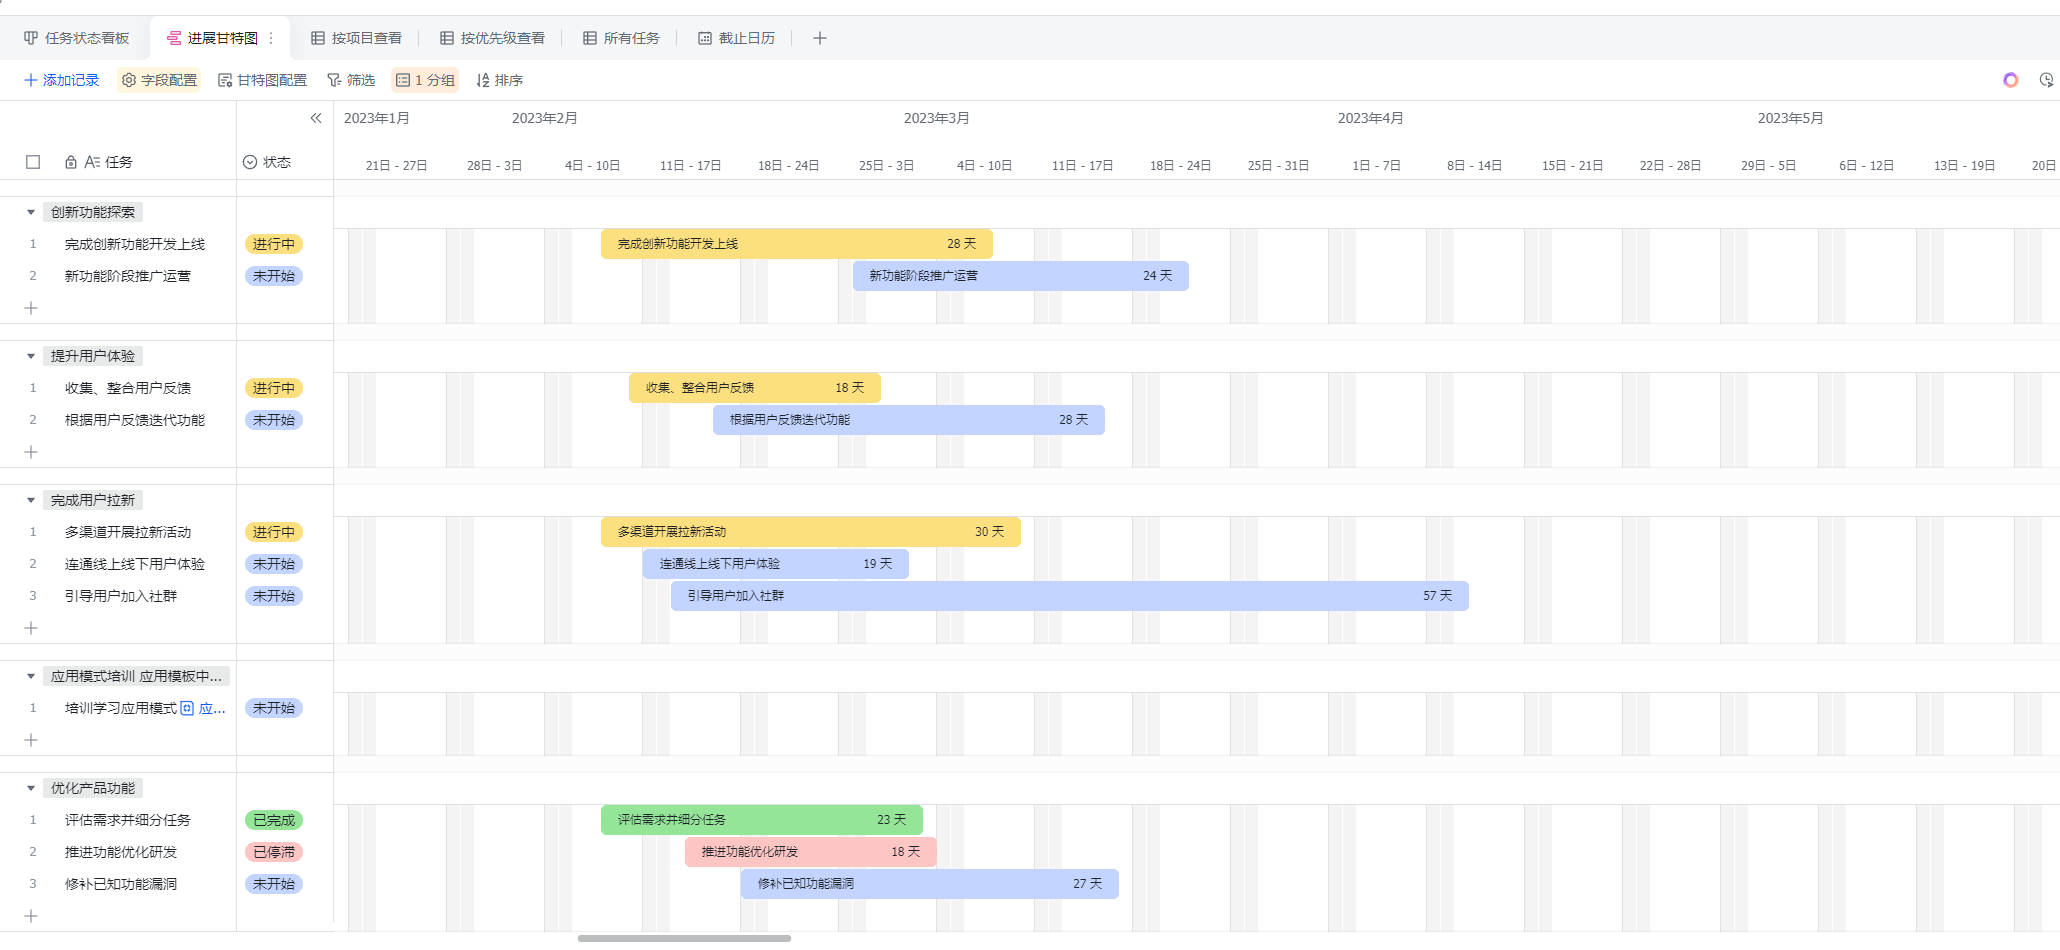Open the 筛选 filter tool
The image size is (2060, 950).
pos(351,80)
